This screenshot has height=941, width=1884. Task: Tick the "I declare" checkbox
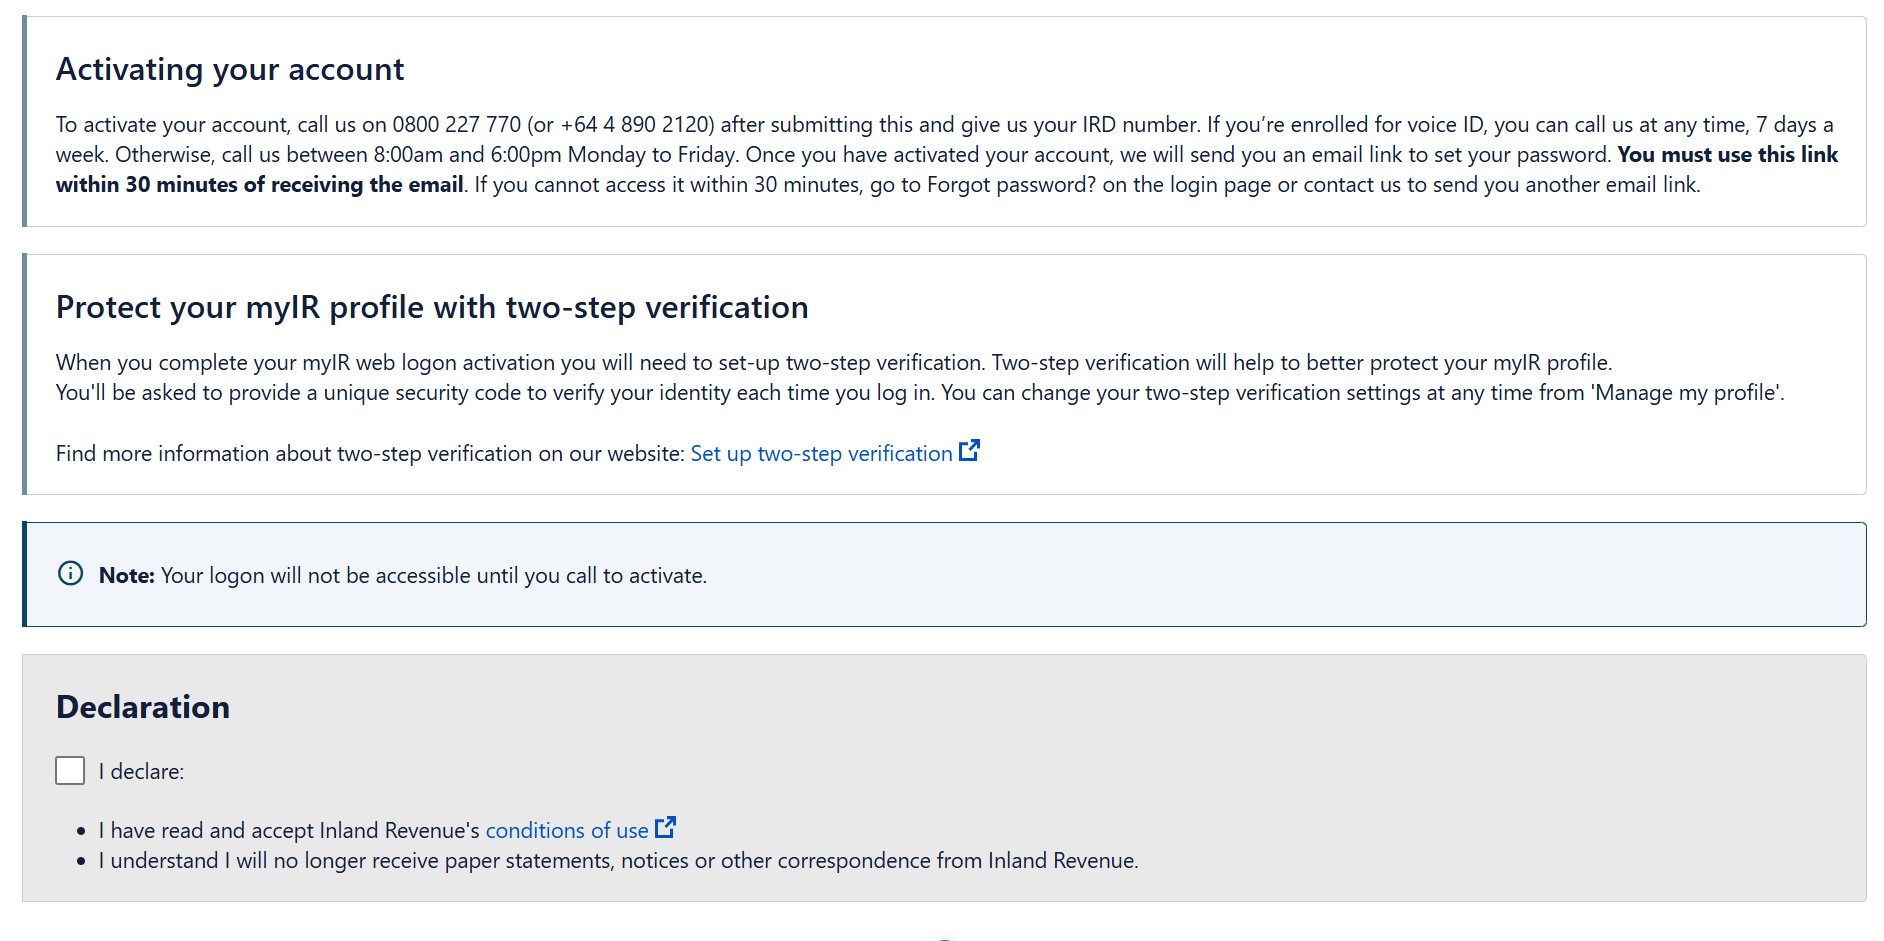[70, 771]
